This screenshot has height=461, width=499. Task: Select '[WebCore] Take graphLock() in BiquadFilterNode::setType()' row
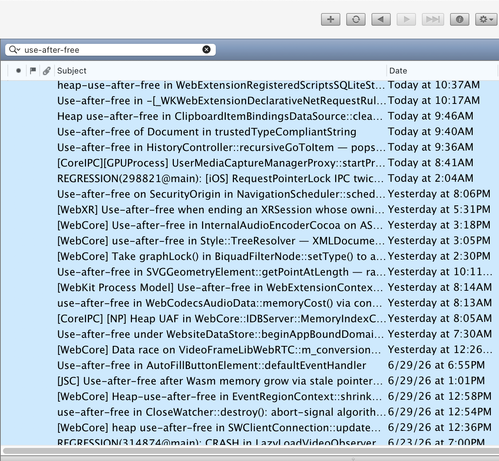point(249,256)
